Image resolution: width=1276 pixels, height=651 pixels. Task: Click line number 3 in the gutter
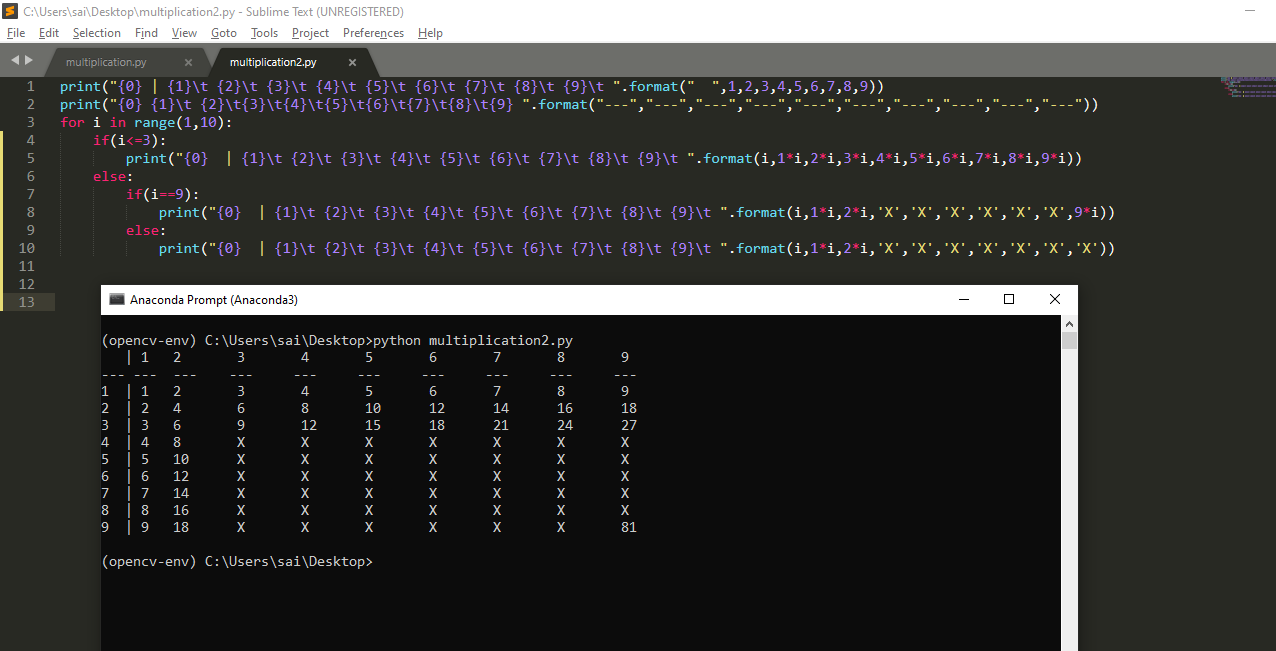click(31, 123)
